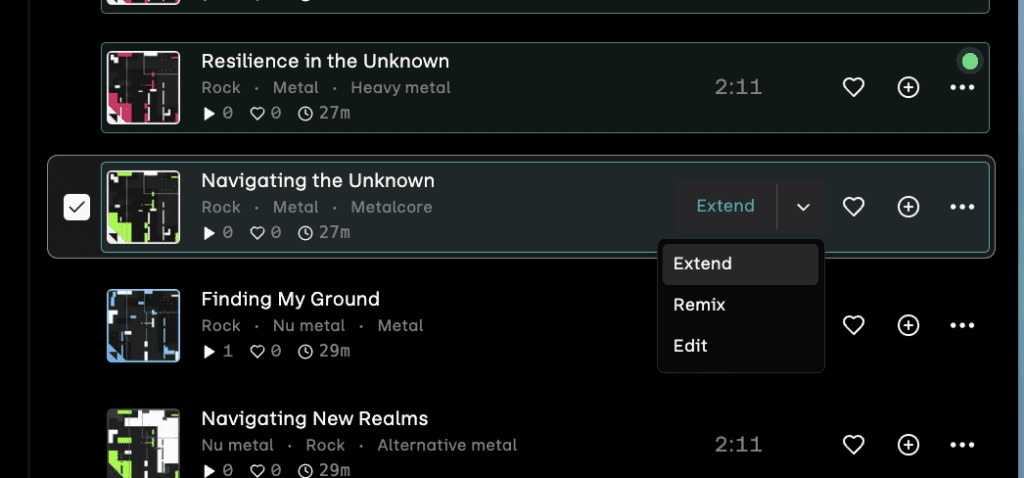Like the Navigating New Realms track

(x=853, y=444)
